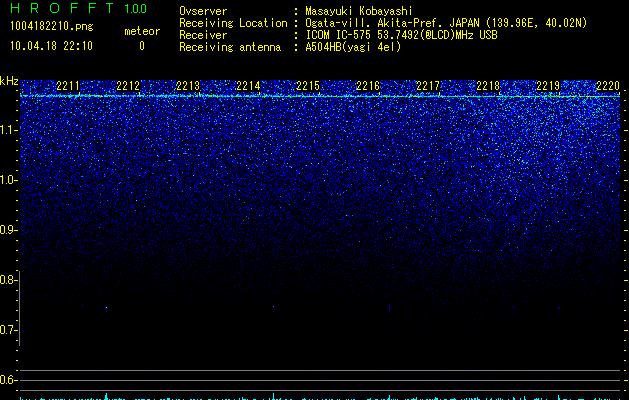Click the 2218 time marker

point(488,86)
